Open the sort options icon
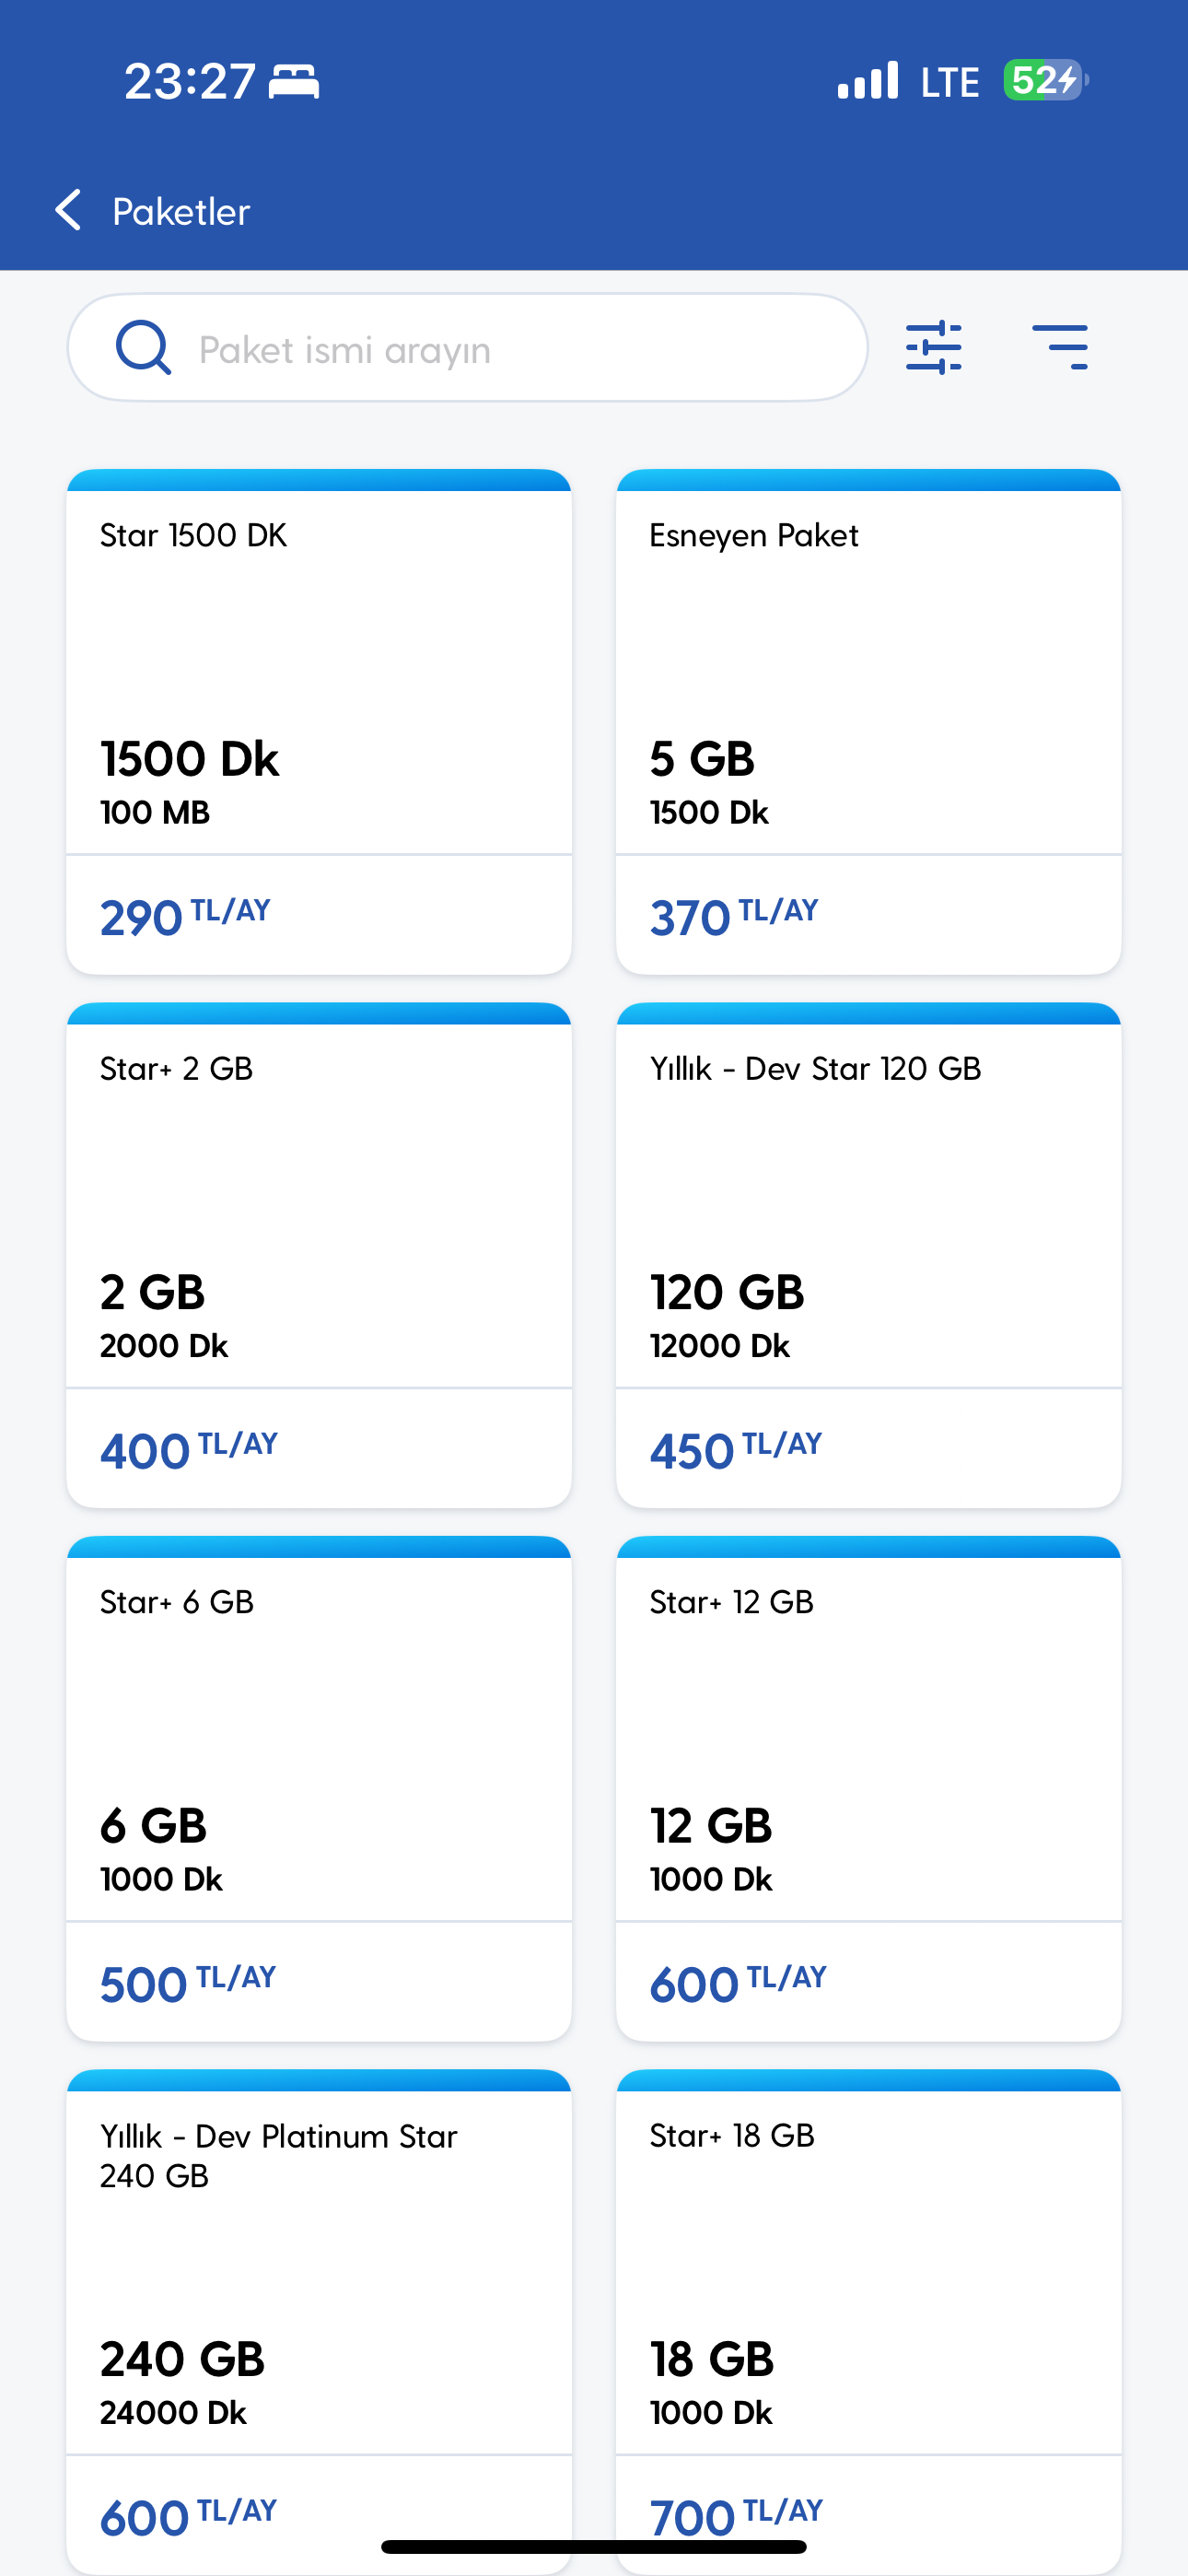This screenshot has height=2576, width=1188. tap(1059, 348)
